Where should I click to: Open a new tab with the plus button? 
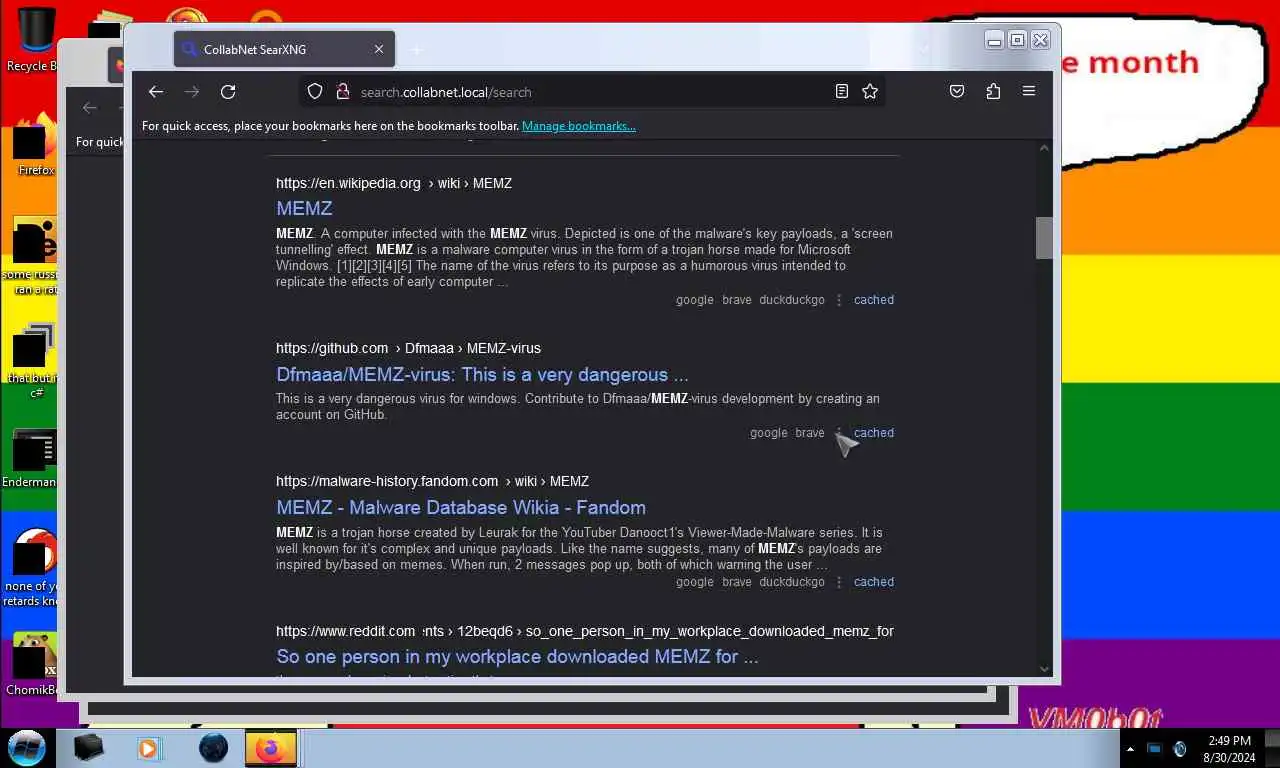(x=417, y=49)
